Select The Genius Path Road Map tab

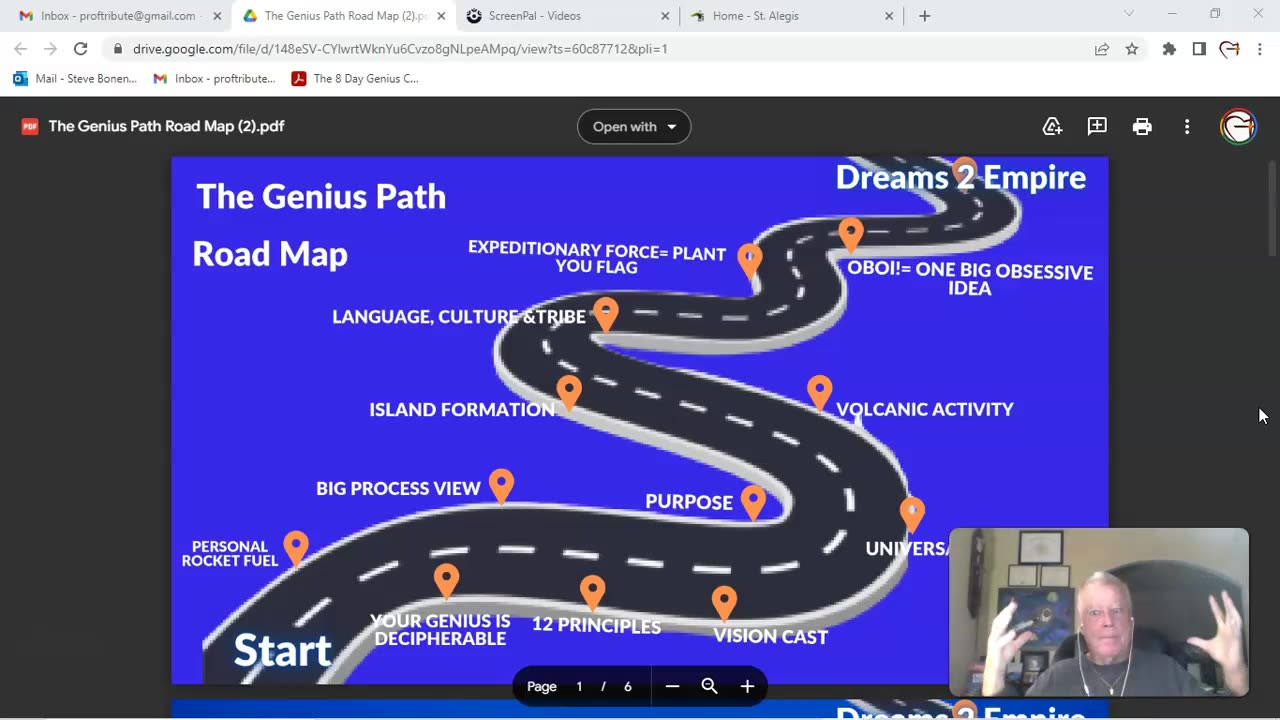343,16
